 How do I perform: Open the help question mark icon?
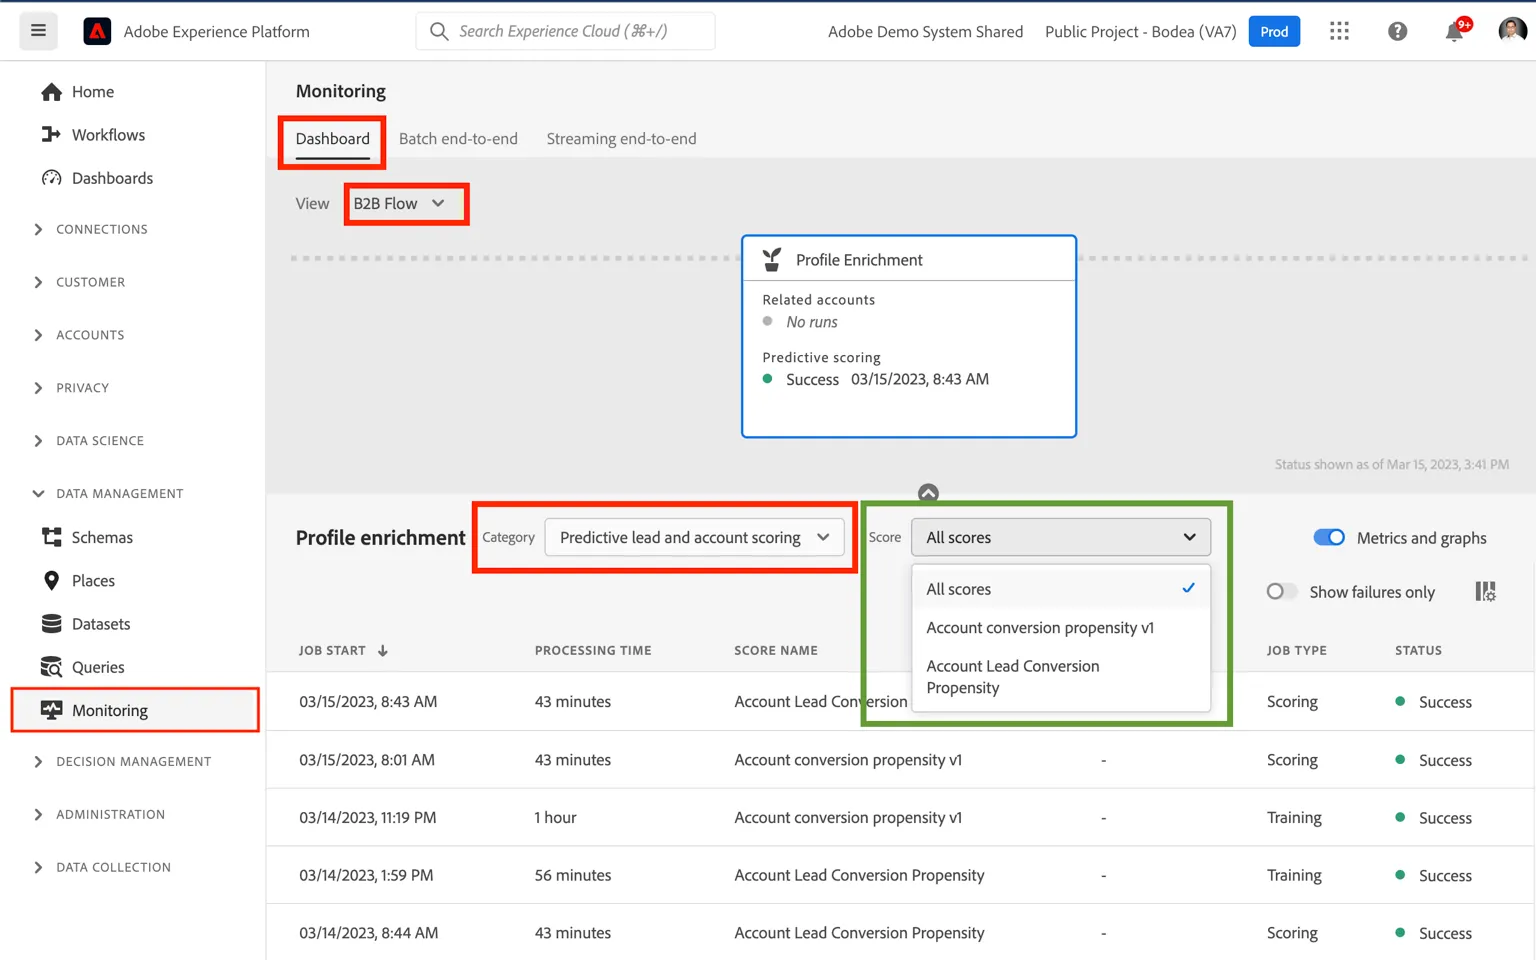[x=1397, y=32]
